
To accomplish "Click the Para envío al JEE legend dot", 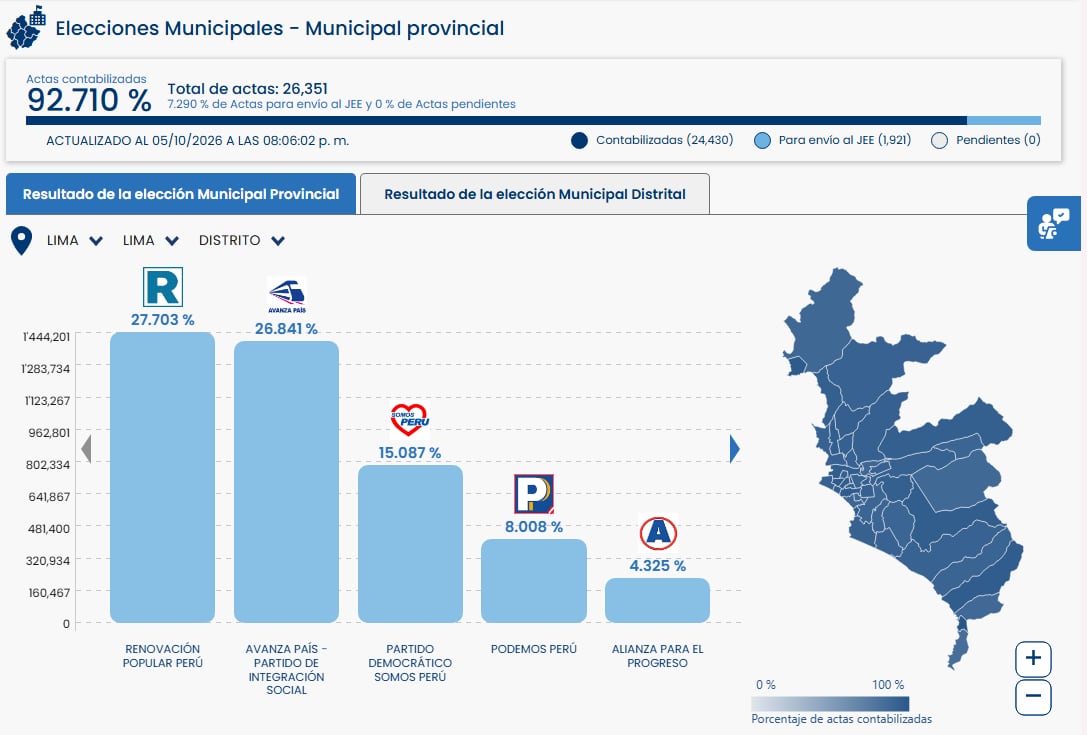I will click(762, 141).
